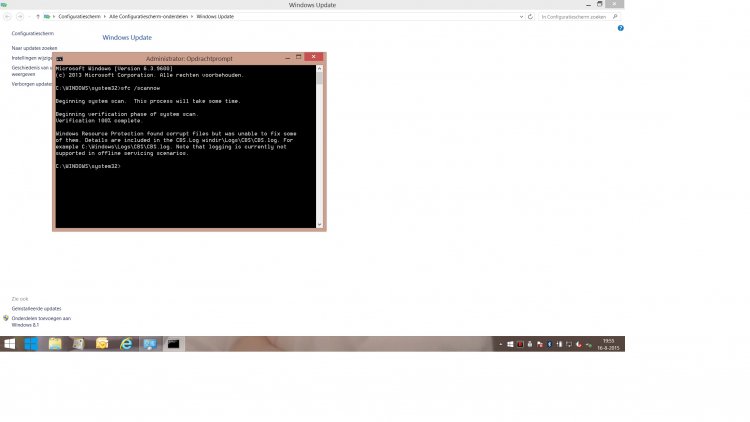Click the 'sfc /scannow' command line text
This screenshot has width=750, height=422.
tap(140, 89)
